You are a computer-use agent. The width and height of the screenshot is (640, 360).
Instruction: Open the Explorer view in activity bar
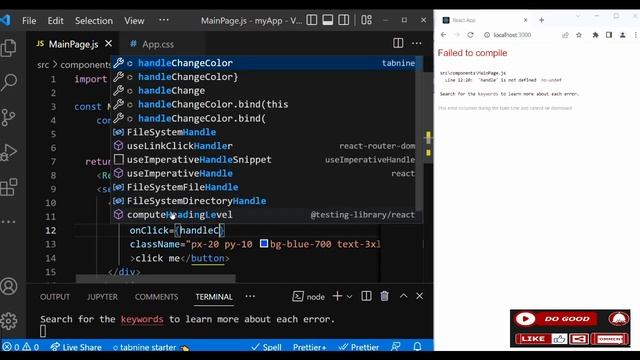click(9, 48)
